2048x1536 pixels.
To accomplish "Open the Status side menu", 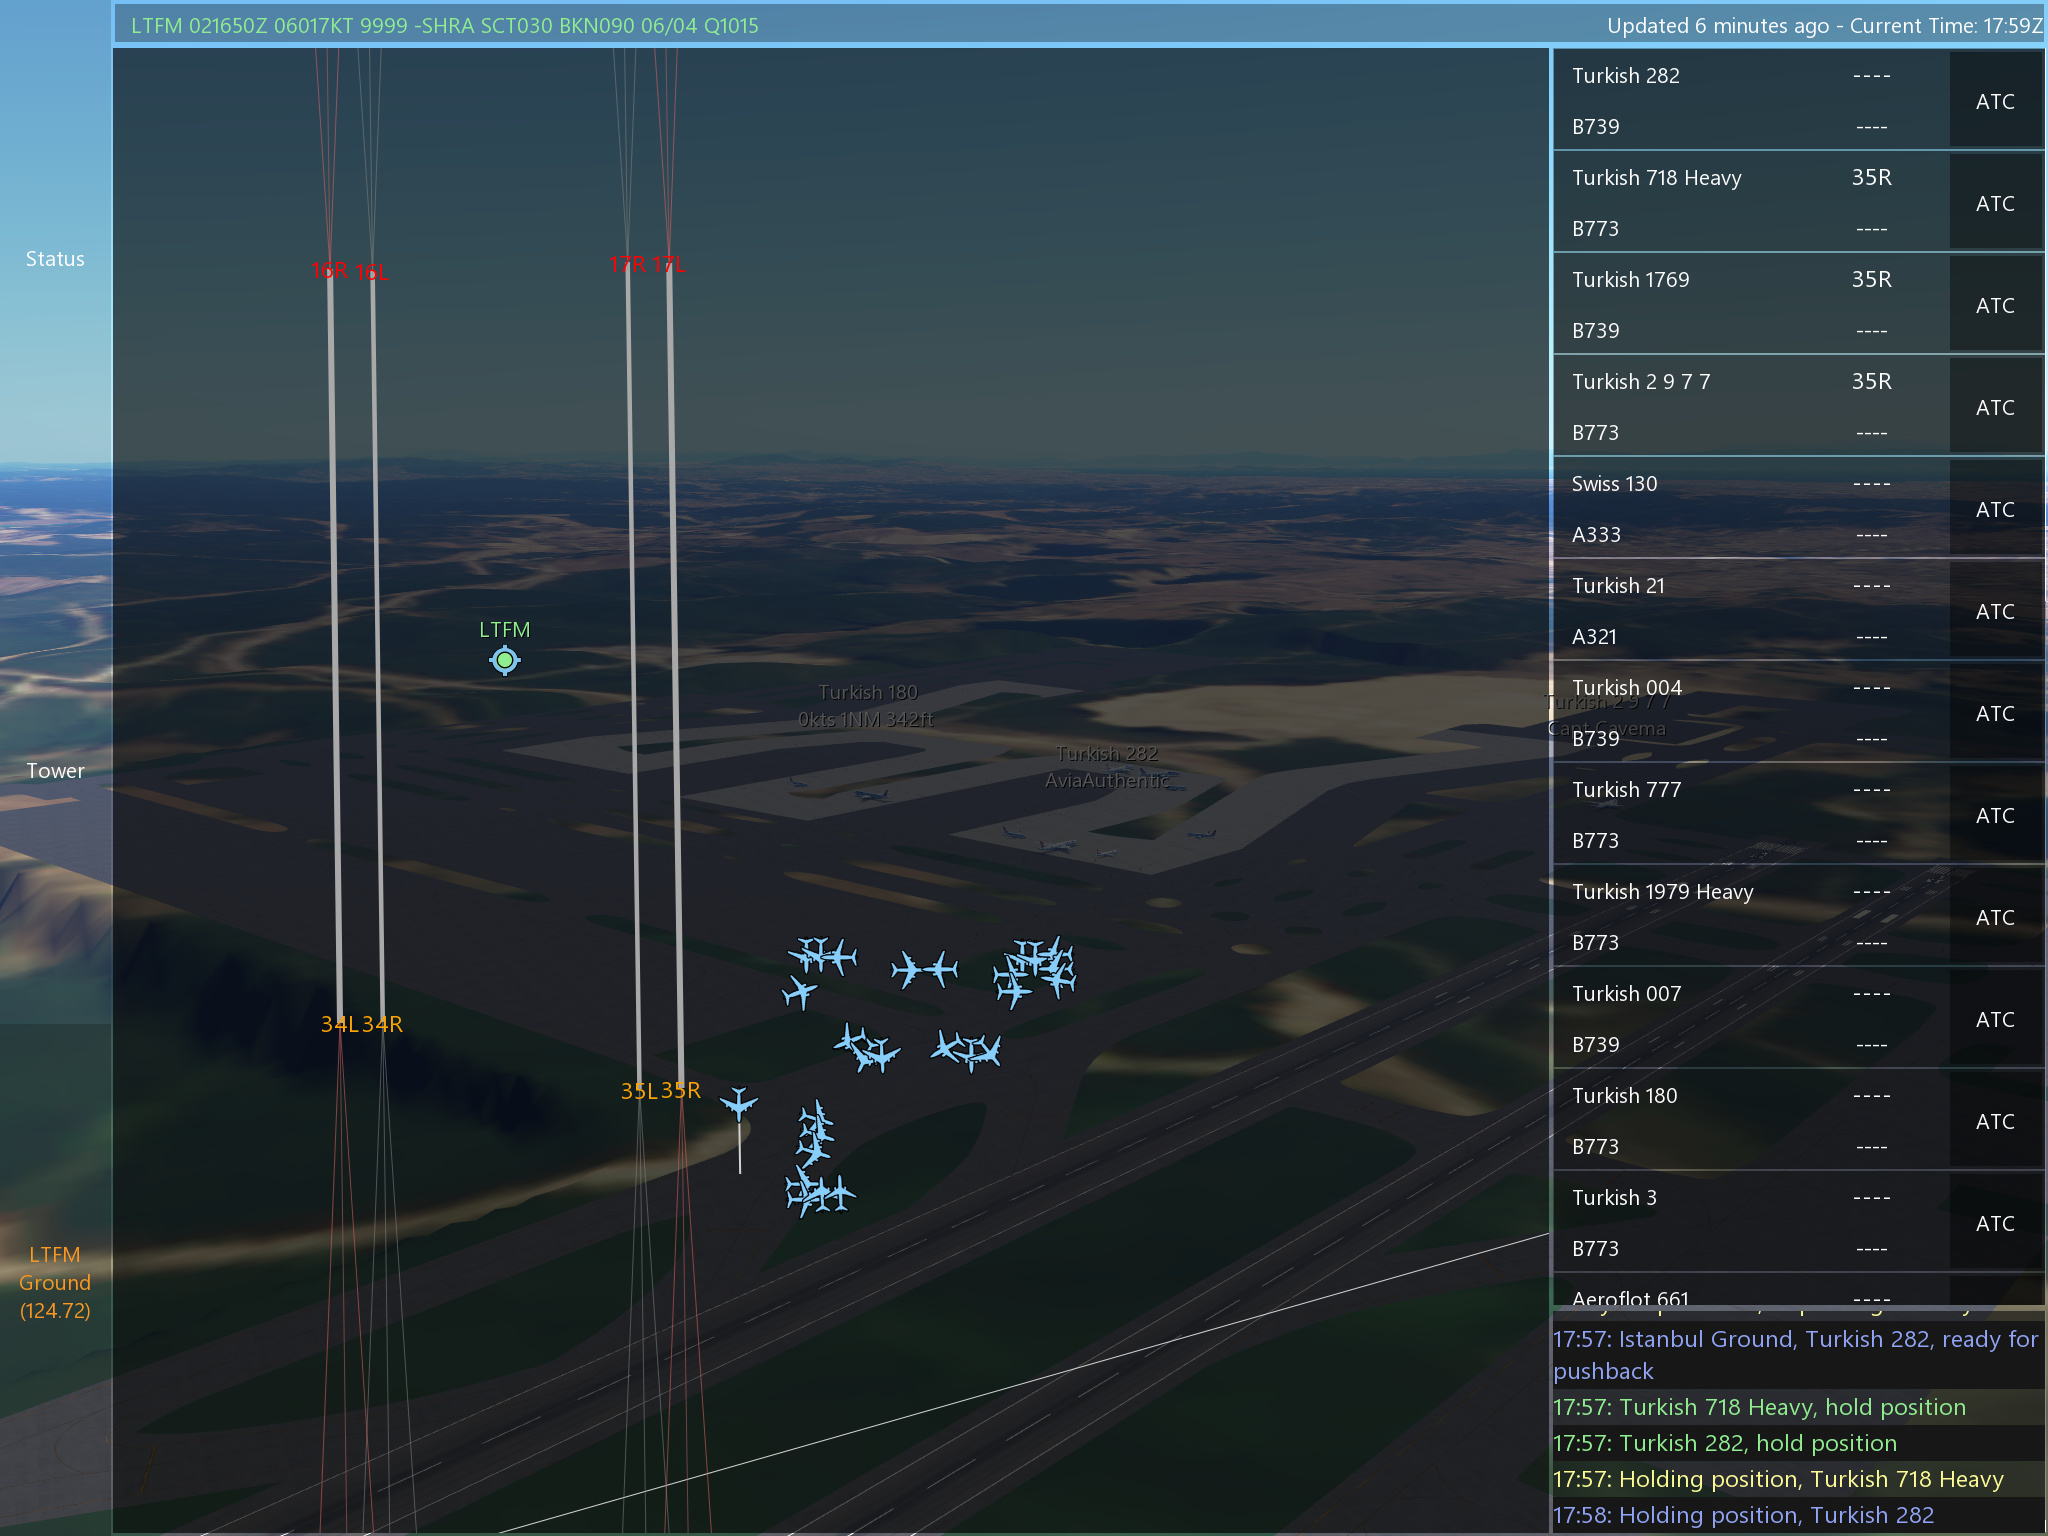I will 55,259.
